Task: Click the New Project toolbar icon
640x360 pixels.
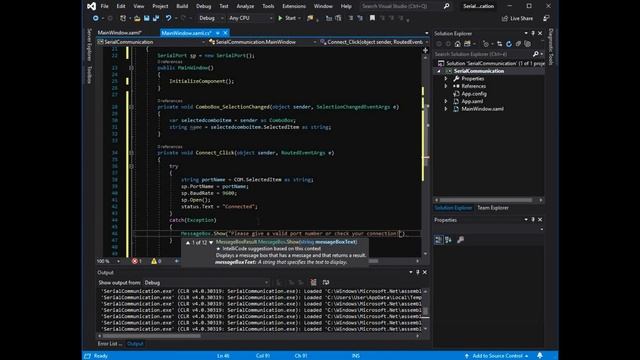Action: pyautogui.click(x=123, y=18)
